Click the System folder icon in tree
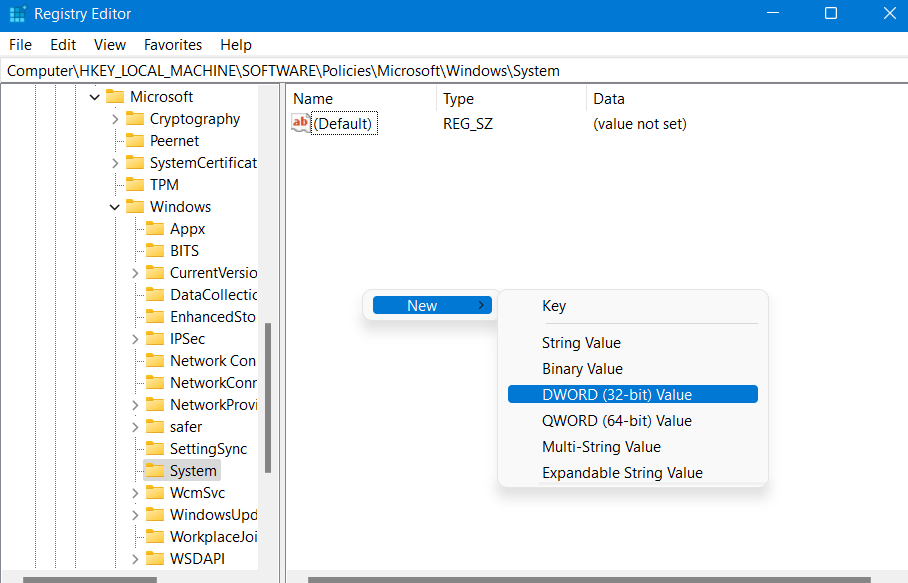 click(155, 471)
